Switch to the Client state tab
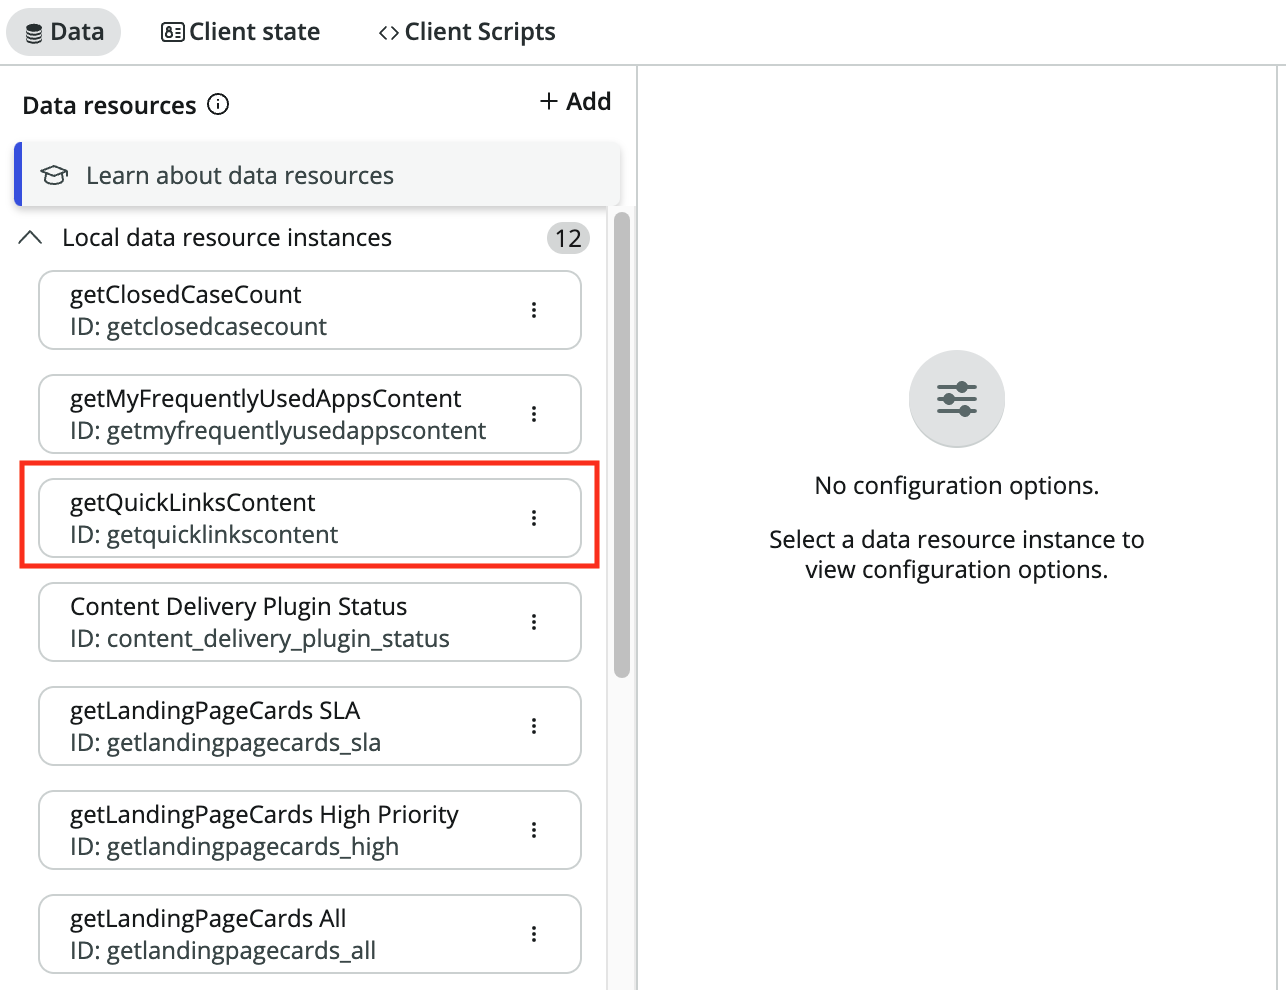 [x=240, y=32]
